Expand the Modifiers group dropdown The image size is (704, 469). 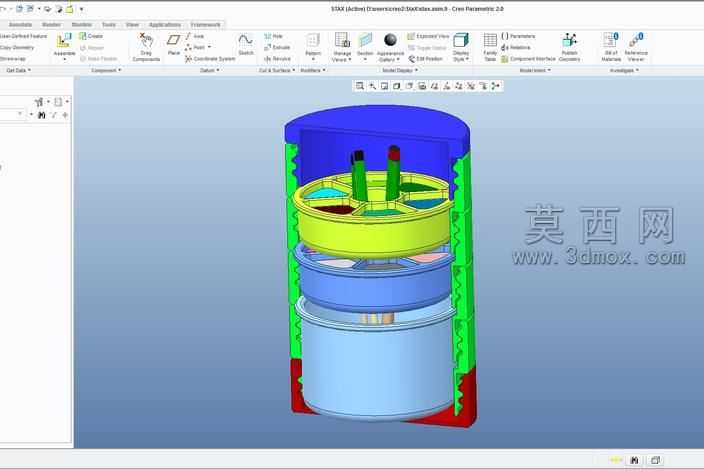[x=312, y=70]
